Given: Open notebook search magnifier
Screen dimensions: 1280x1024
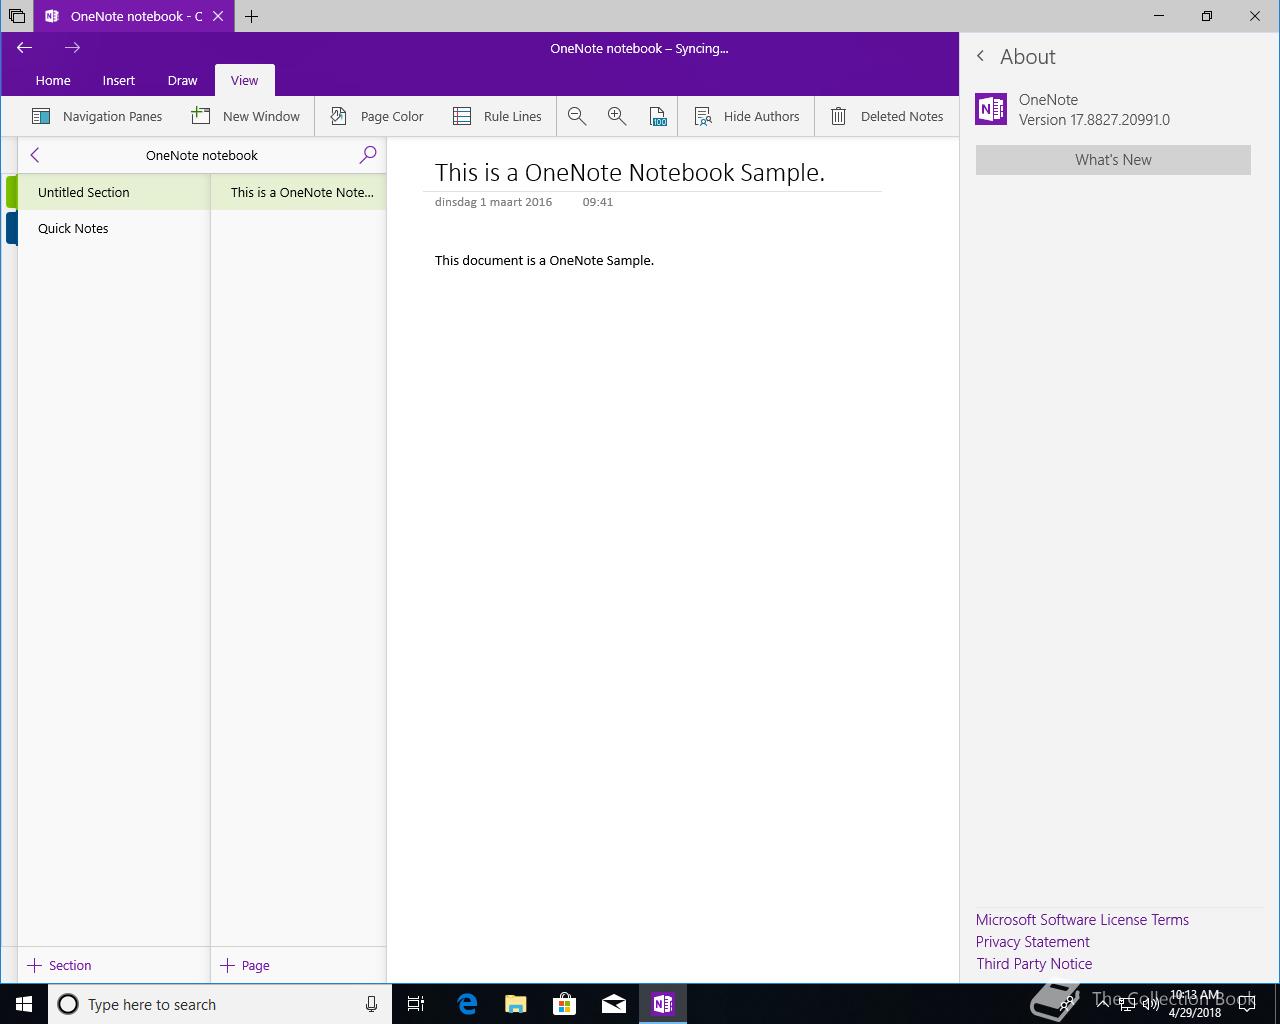Looking at the screenshot, I should 368,155.
